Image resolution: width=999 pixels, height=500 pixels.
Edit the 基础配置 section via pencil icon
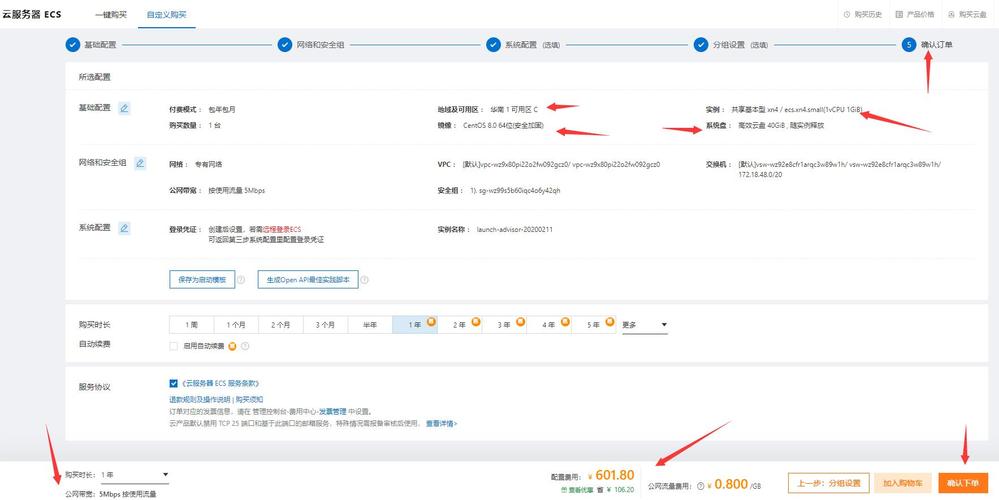124,108
